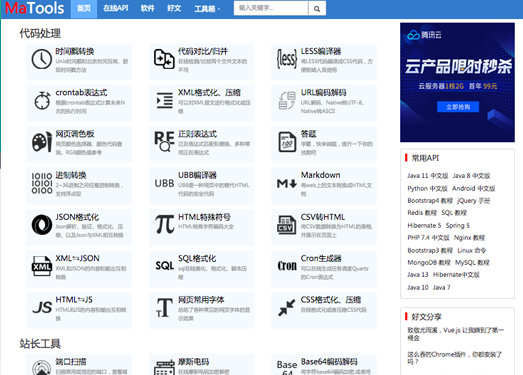
Task: Click the search magnifier button
Action: pyautogui.click(x=317, y=8)
